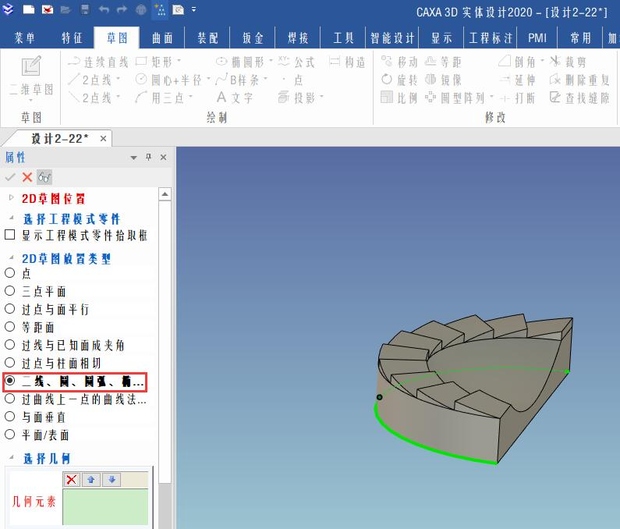
Task: Click the 旋转 rotate tool
Action: pyautogui.click(x=399, y=80)
